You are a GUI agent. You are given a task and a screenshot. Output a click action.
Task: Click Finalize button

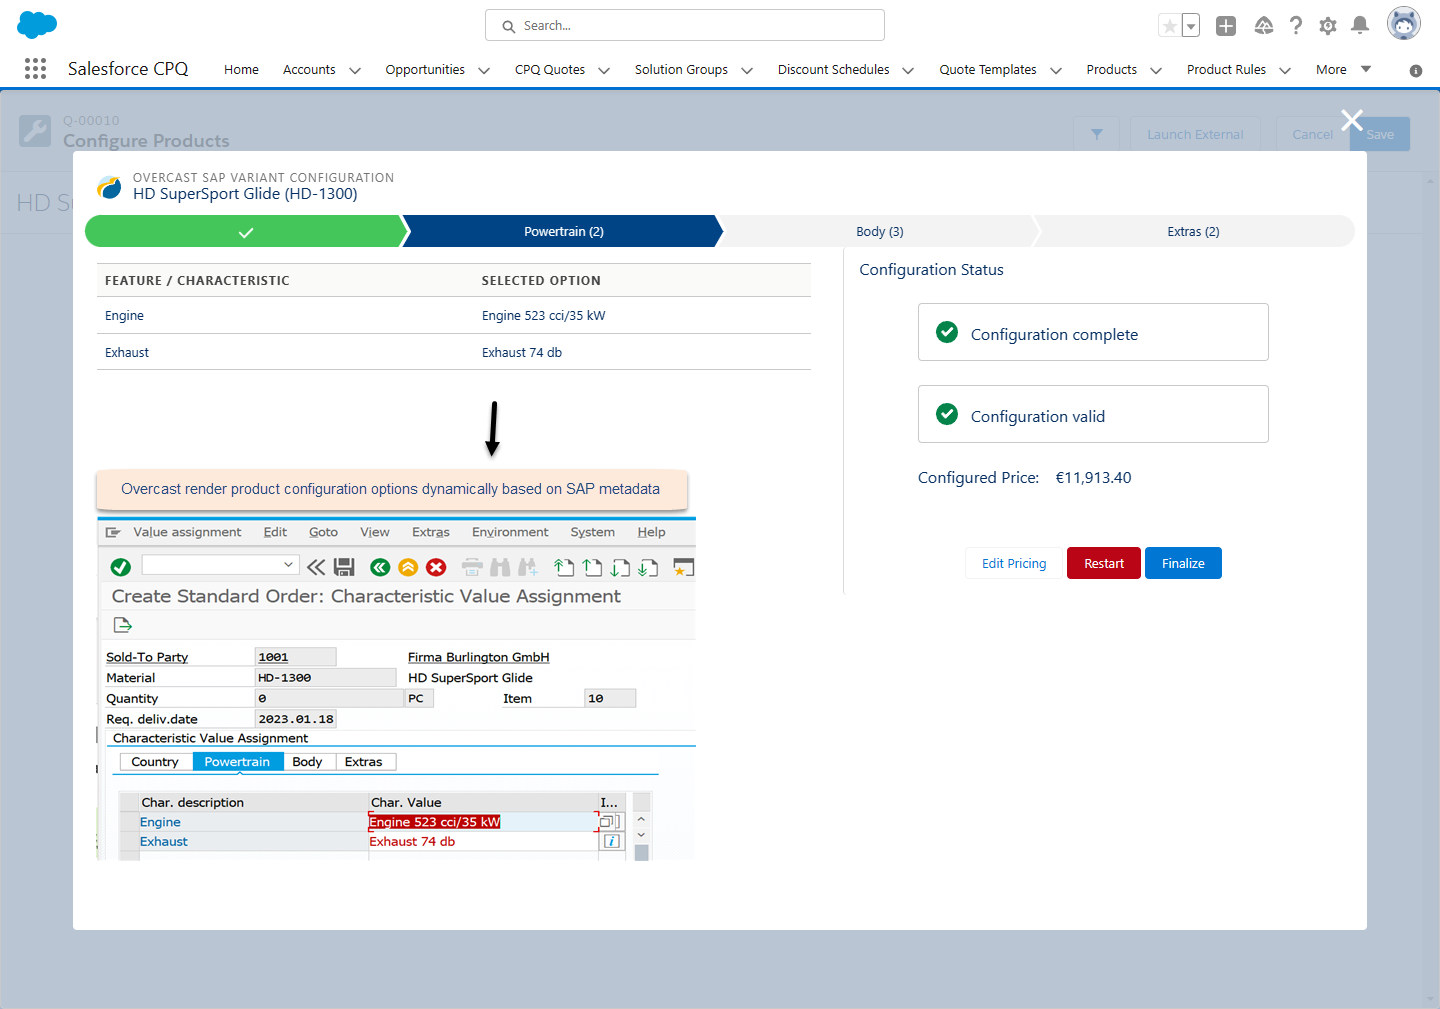tap(1183, 563)
